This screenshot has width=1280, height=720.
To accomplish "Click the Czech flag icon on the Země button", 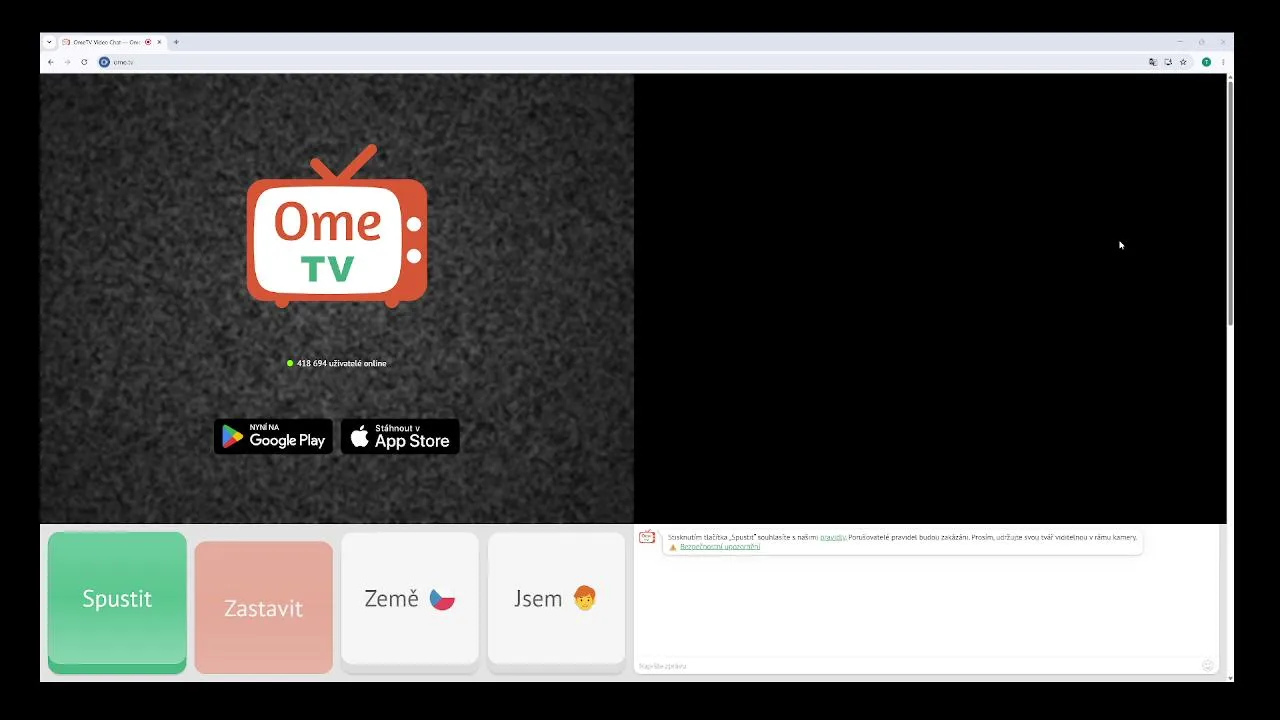I will coord(442,599).
